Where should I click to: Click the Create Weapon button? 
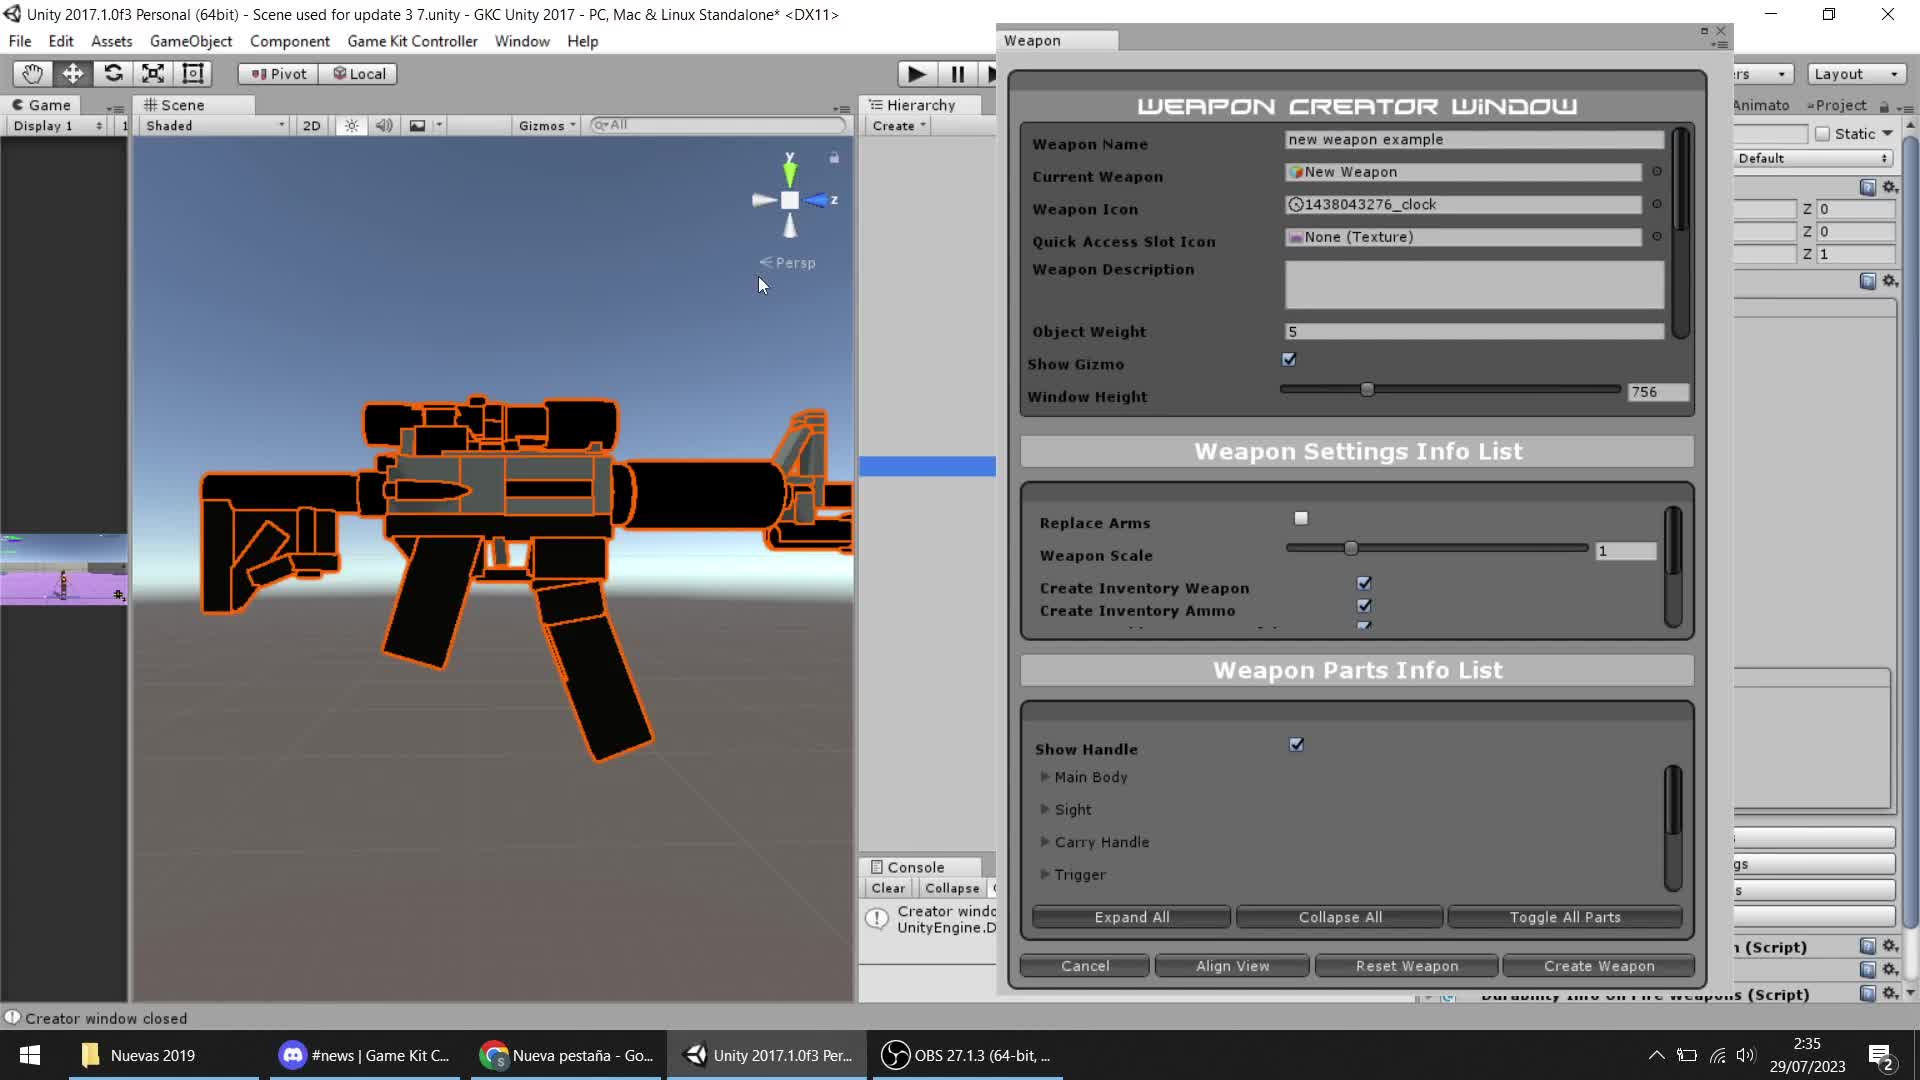[x=1598, y=966]
